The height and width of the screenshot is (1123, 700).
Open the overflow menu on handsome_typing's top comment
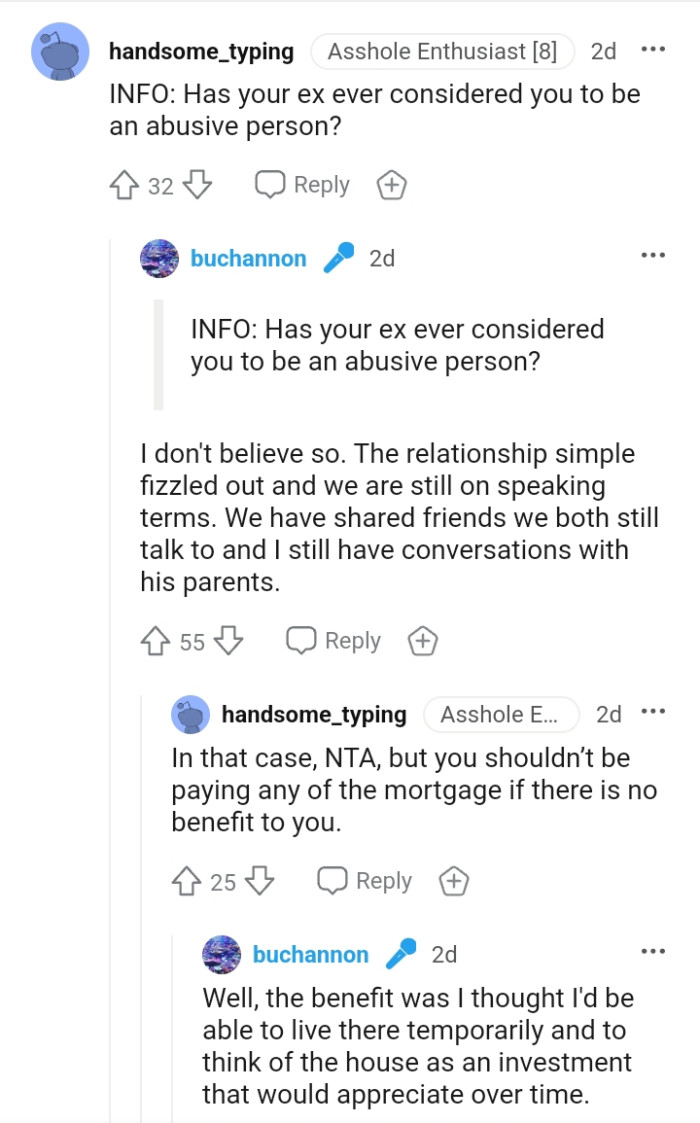pos(653,47)
